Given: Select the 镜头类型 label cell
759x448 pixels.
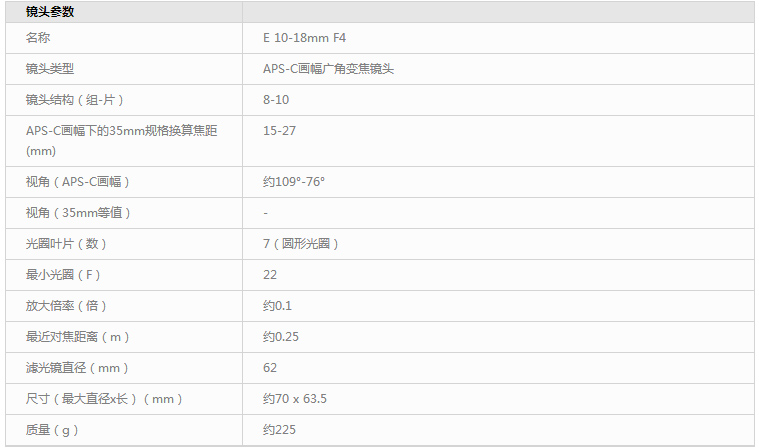Looking at the screenshot, I should (x=50, y=69).
